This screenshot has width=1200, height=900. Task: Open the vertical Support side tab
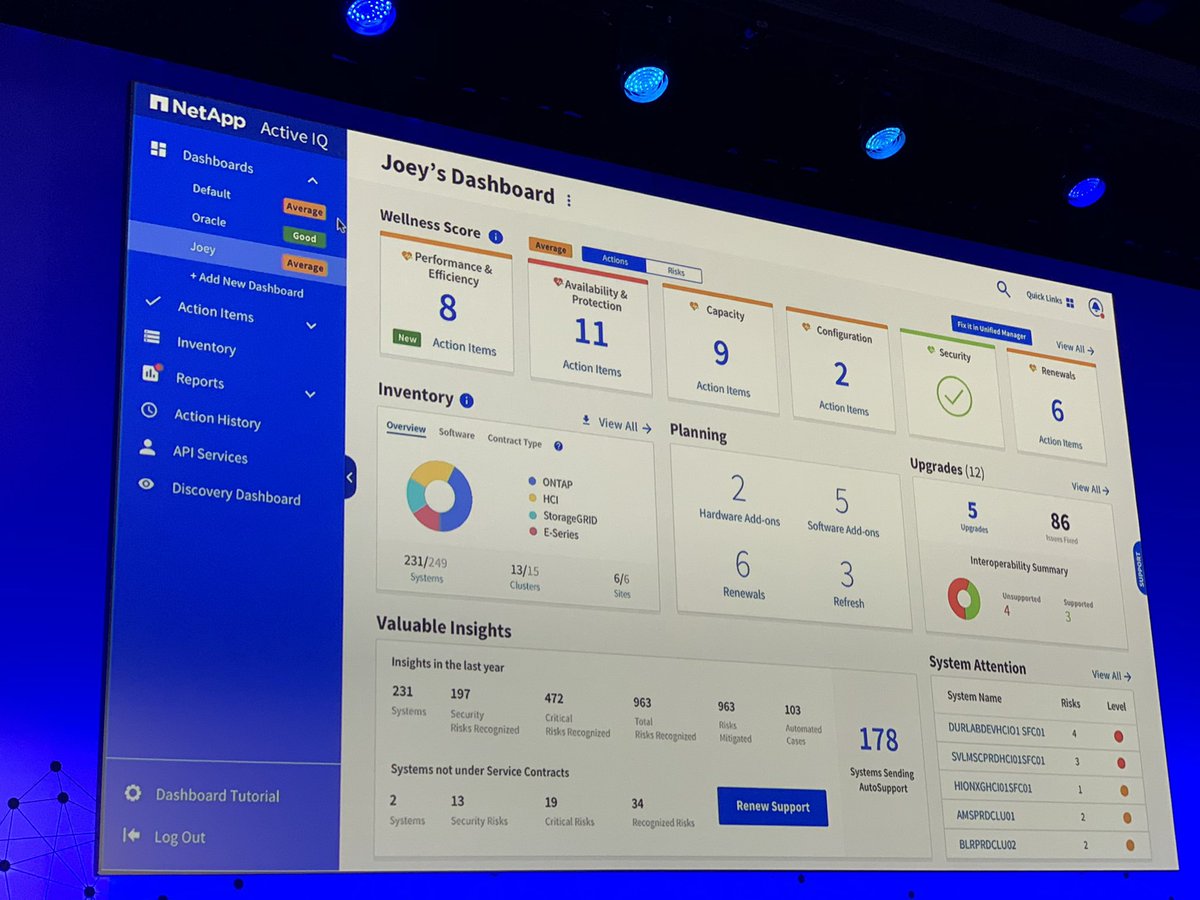coord(1138,569)
